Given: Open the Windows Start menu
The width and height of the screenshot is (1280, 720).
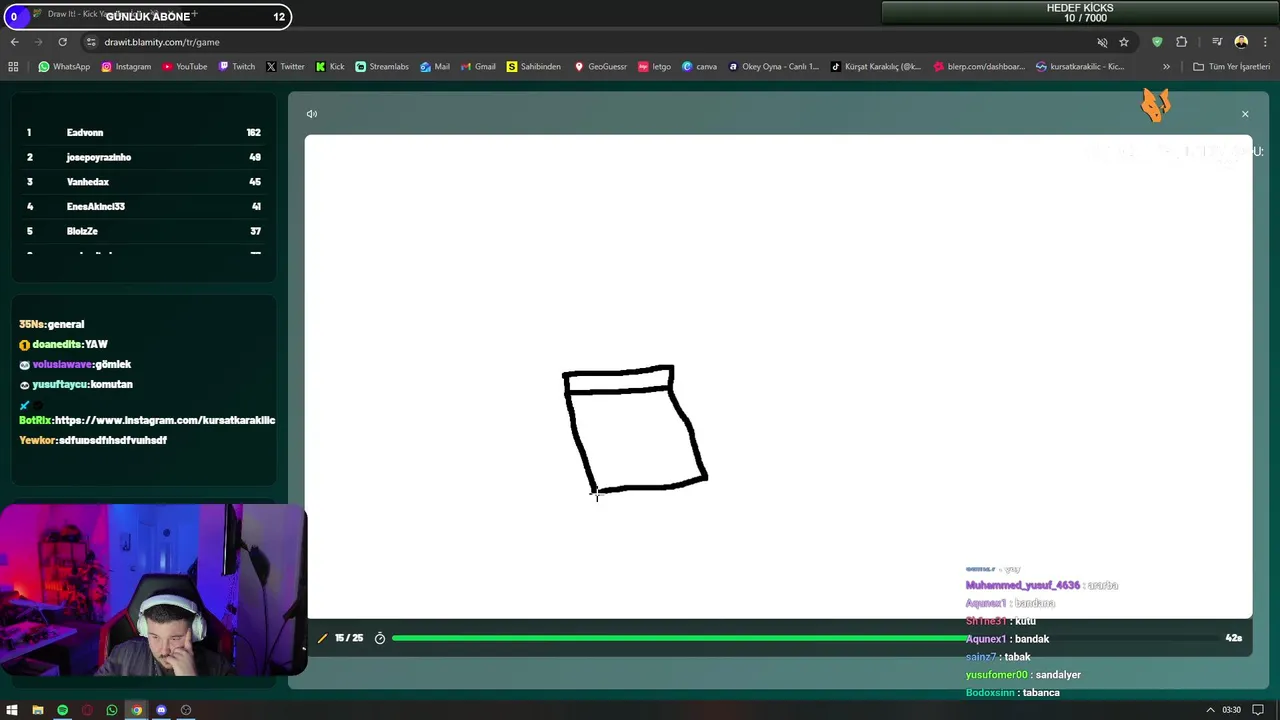Looking at the screenshot, I should click(12, 710).
